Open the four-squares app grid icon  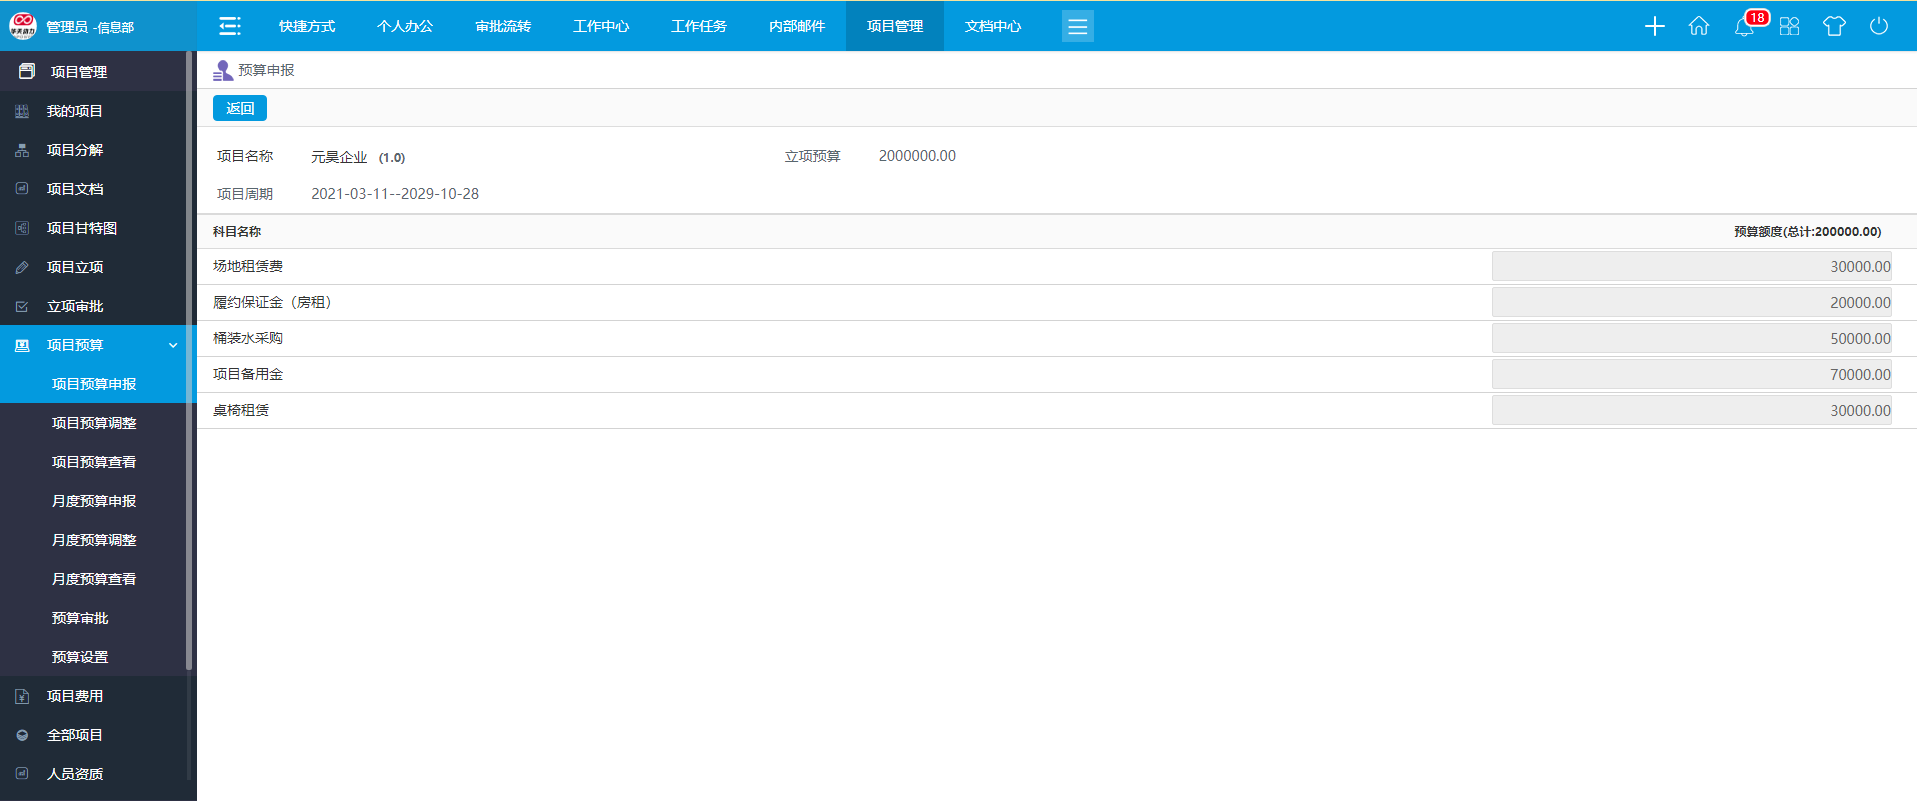click(x=1789, y=26)
